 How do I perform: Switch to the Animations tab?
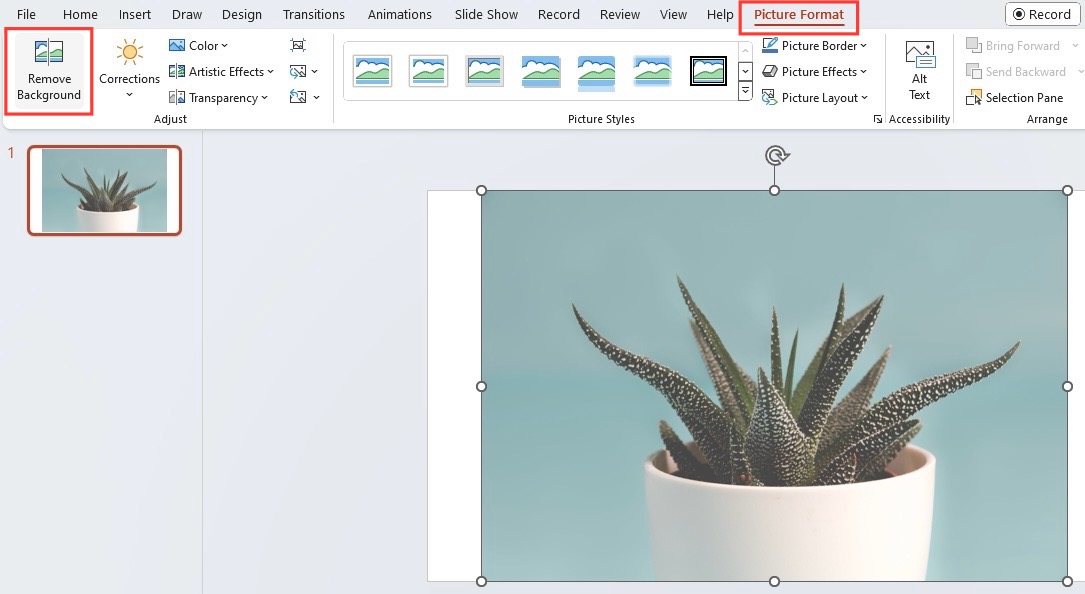pyautogui.click(x=399, y=14)
